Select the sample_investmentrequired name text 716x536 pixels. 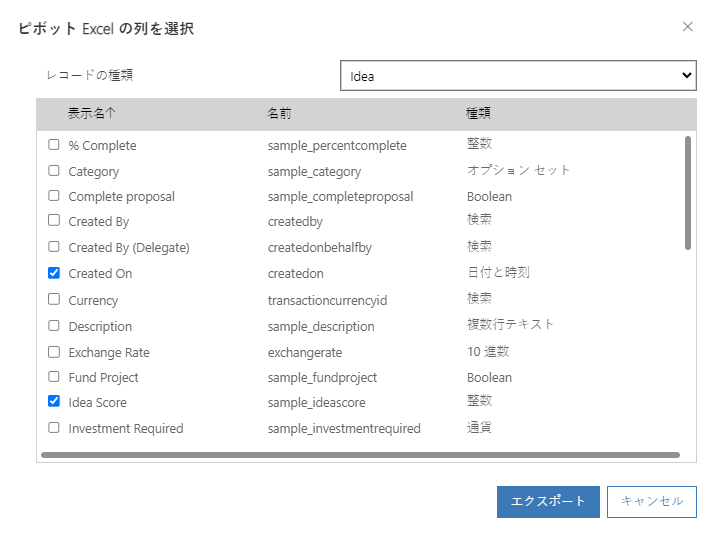pos(344,429)
